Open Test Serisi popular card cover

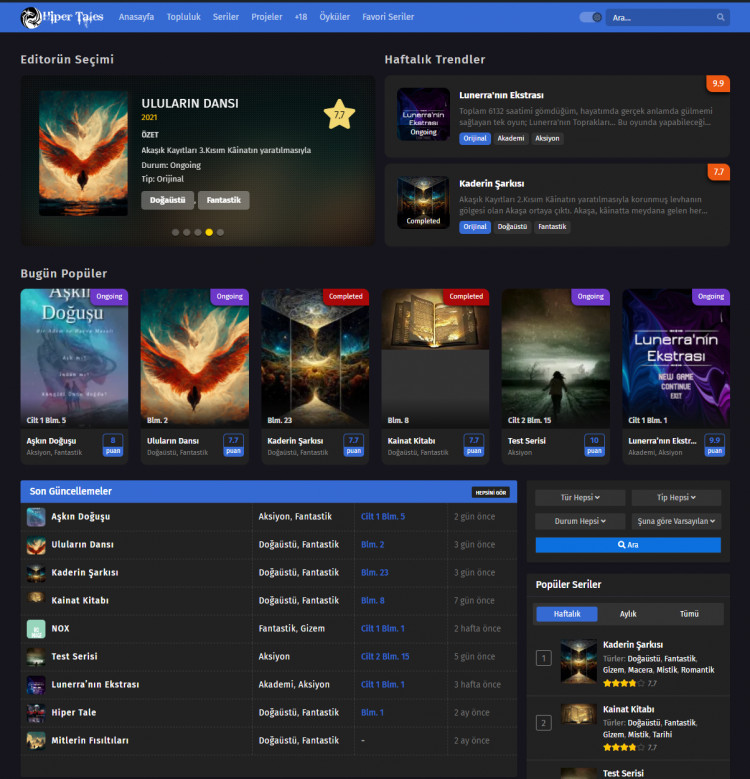point(556,358)
